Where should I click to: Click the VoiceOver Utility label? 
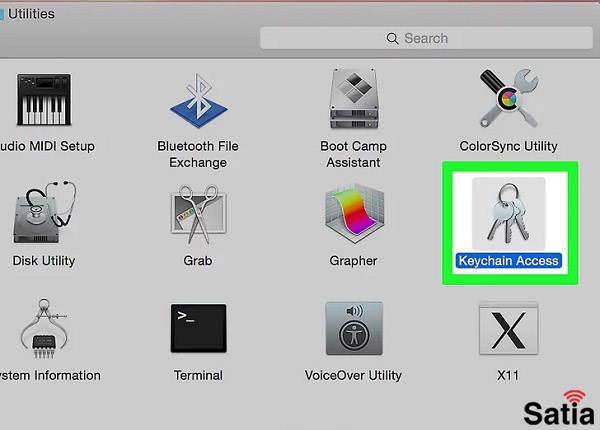(354, 375)
